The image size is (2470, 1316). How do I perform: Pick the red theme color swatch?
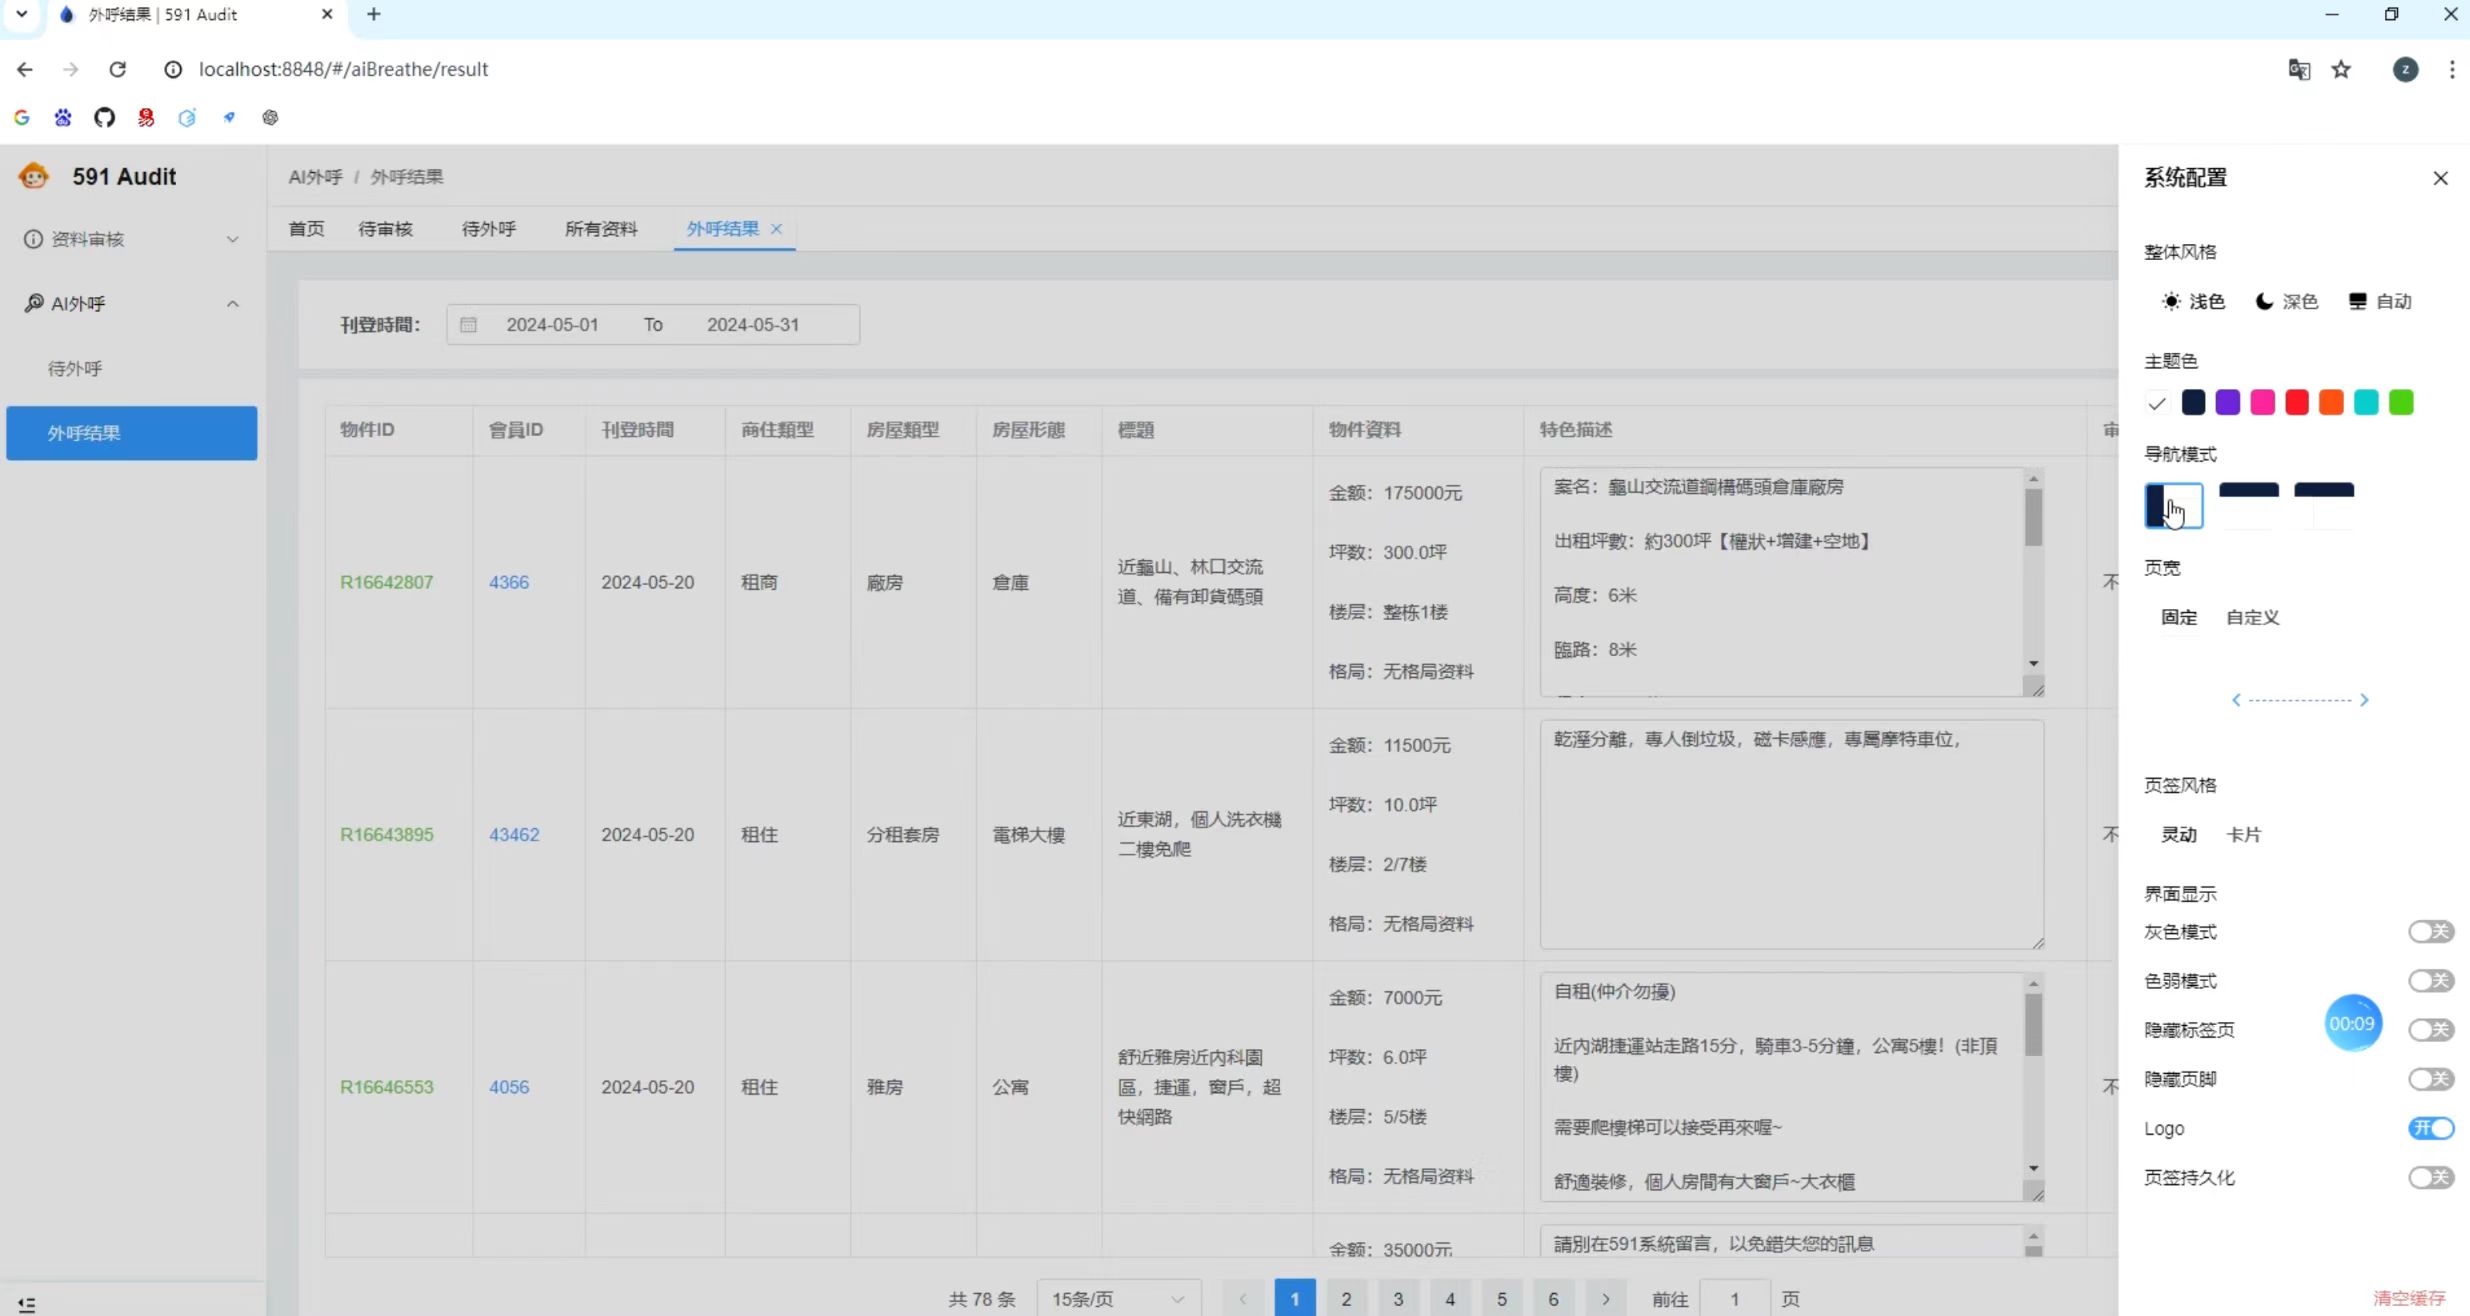click(x=2297, y=402)
